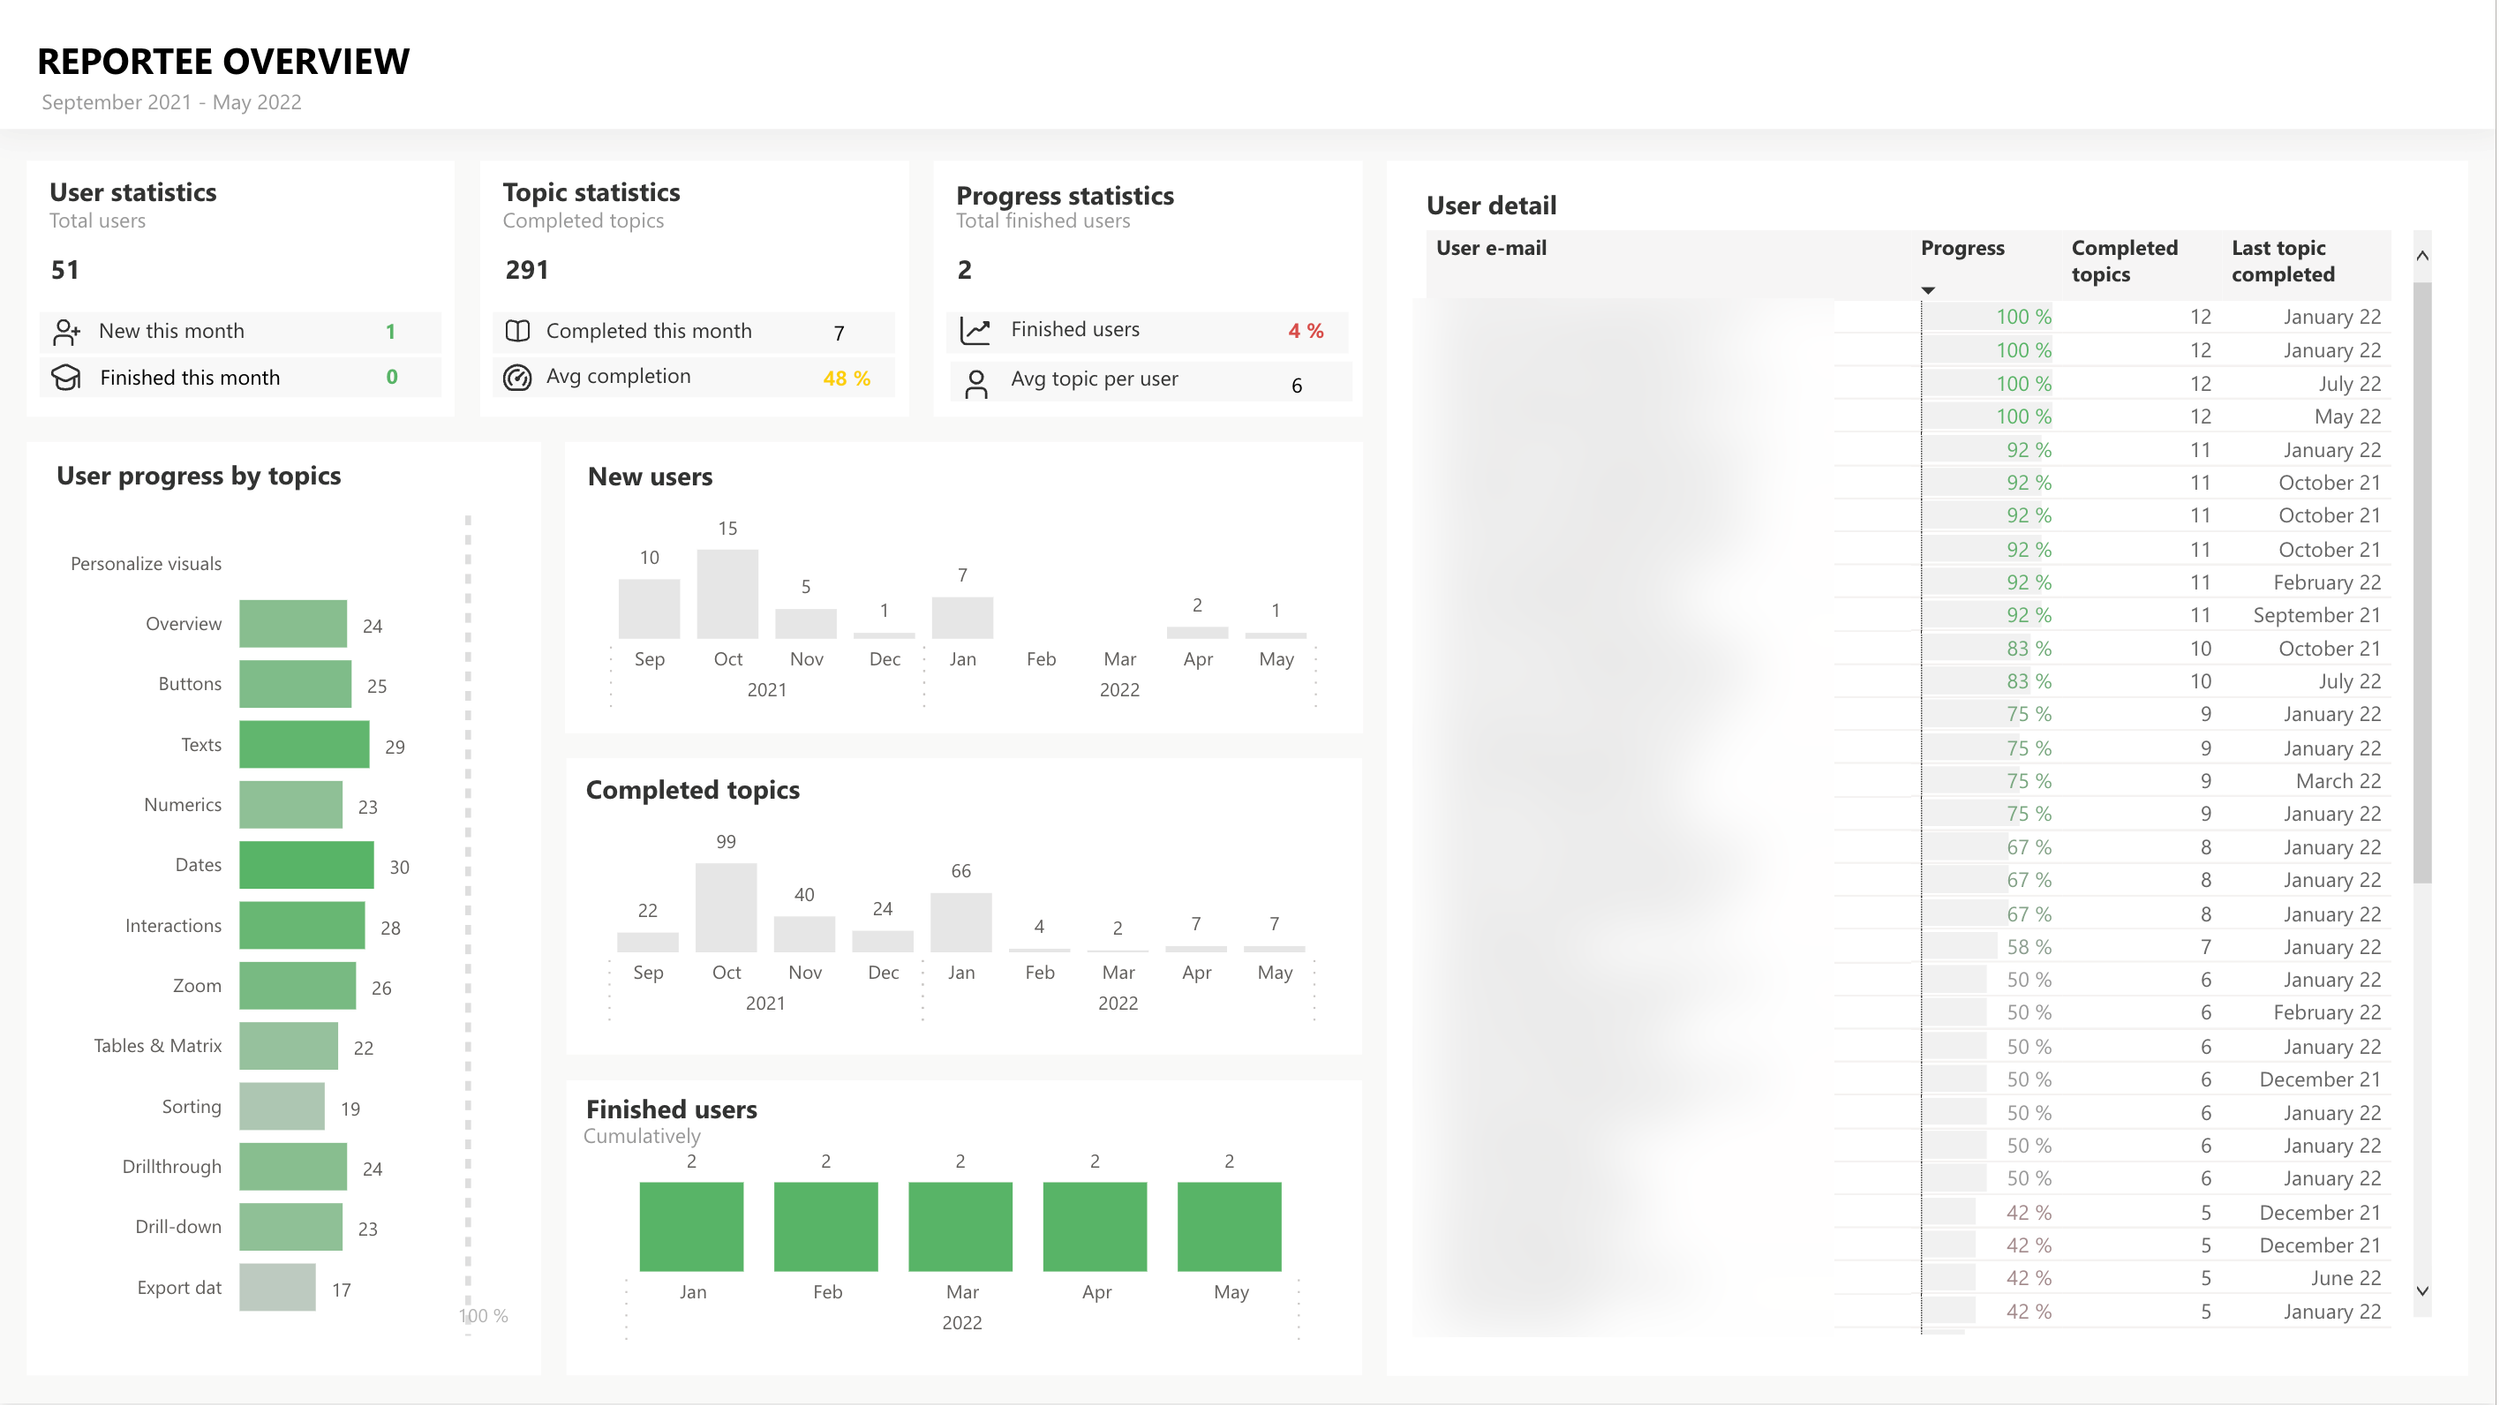Select the Oct bar in New users chart
This screenshot has height=1405, width=2500.
[x=728, y=594]
